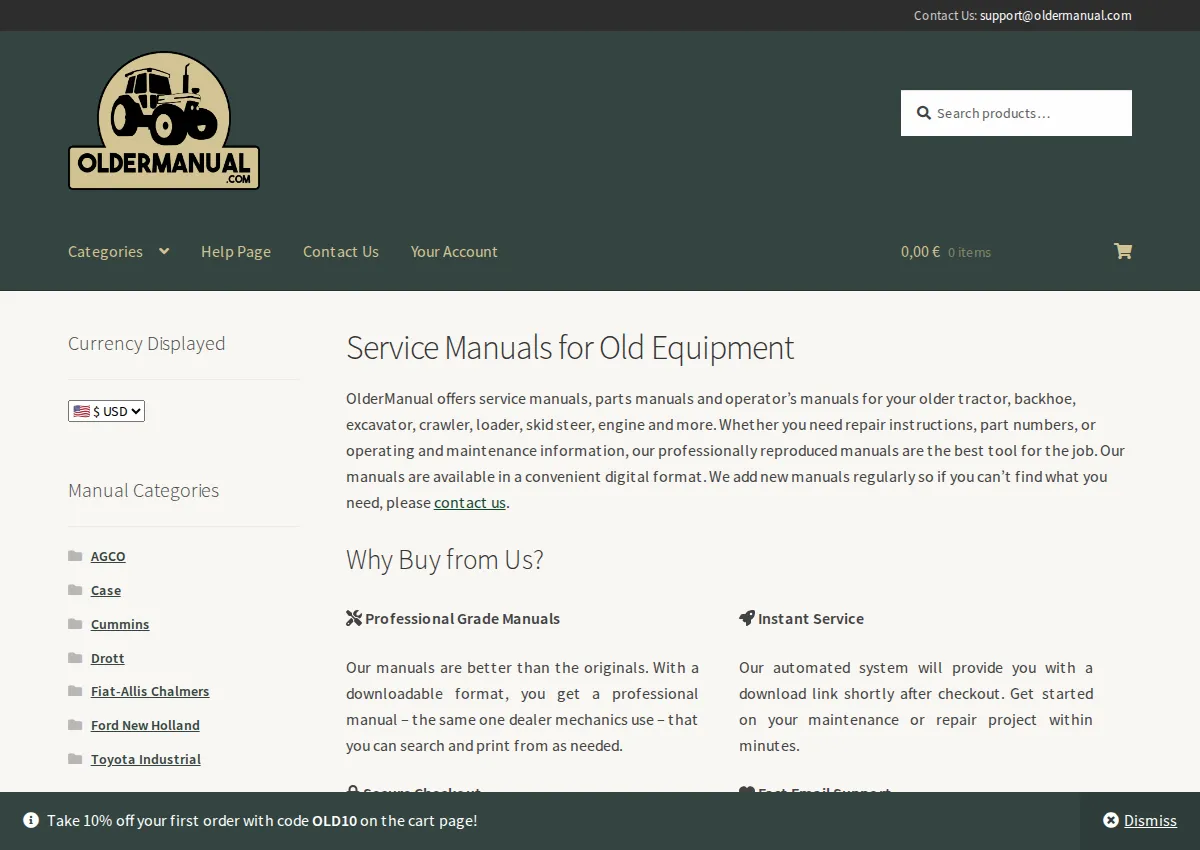Click the folder icon beside Ford New Holland
This screenshot has height=850, width=1200.
(75, 725)
